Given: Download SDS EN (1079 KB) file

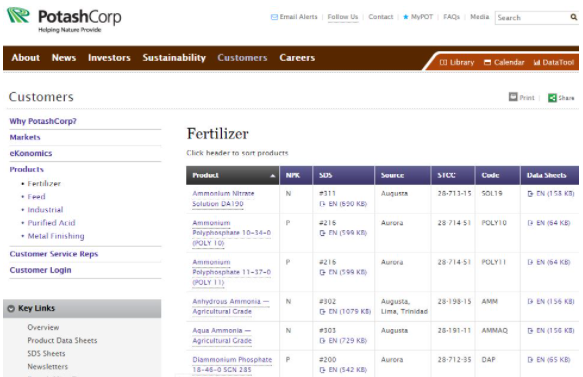Looking at the screenshot, I should click(345, 312).
